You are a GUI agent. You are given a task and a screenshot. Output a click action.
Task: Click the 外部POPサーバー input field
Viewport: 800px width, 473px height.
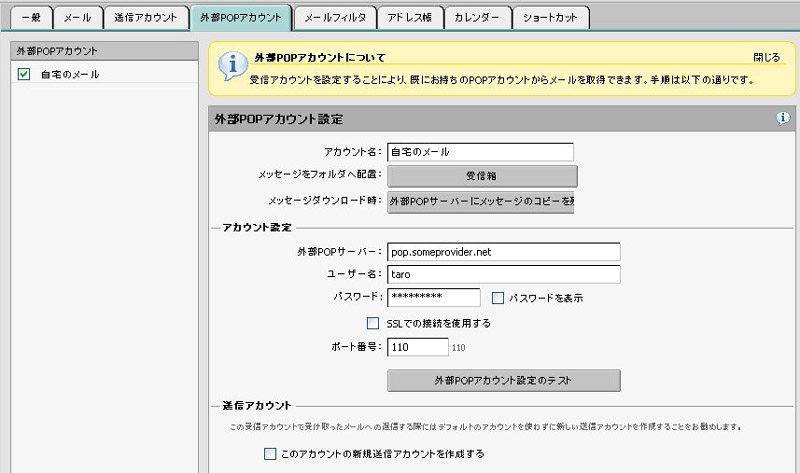pyautogui.click(x=503, y=252)
